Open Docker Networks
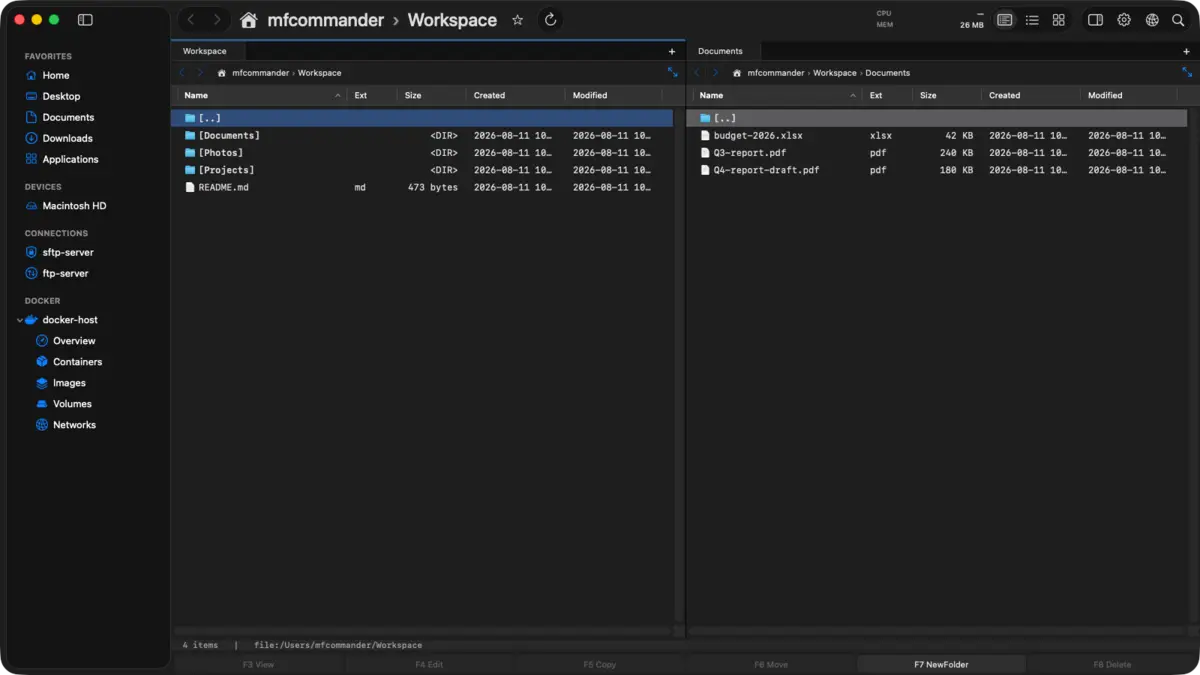The width and height of the screenshot is (1200, 675). tap(74, 425)
